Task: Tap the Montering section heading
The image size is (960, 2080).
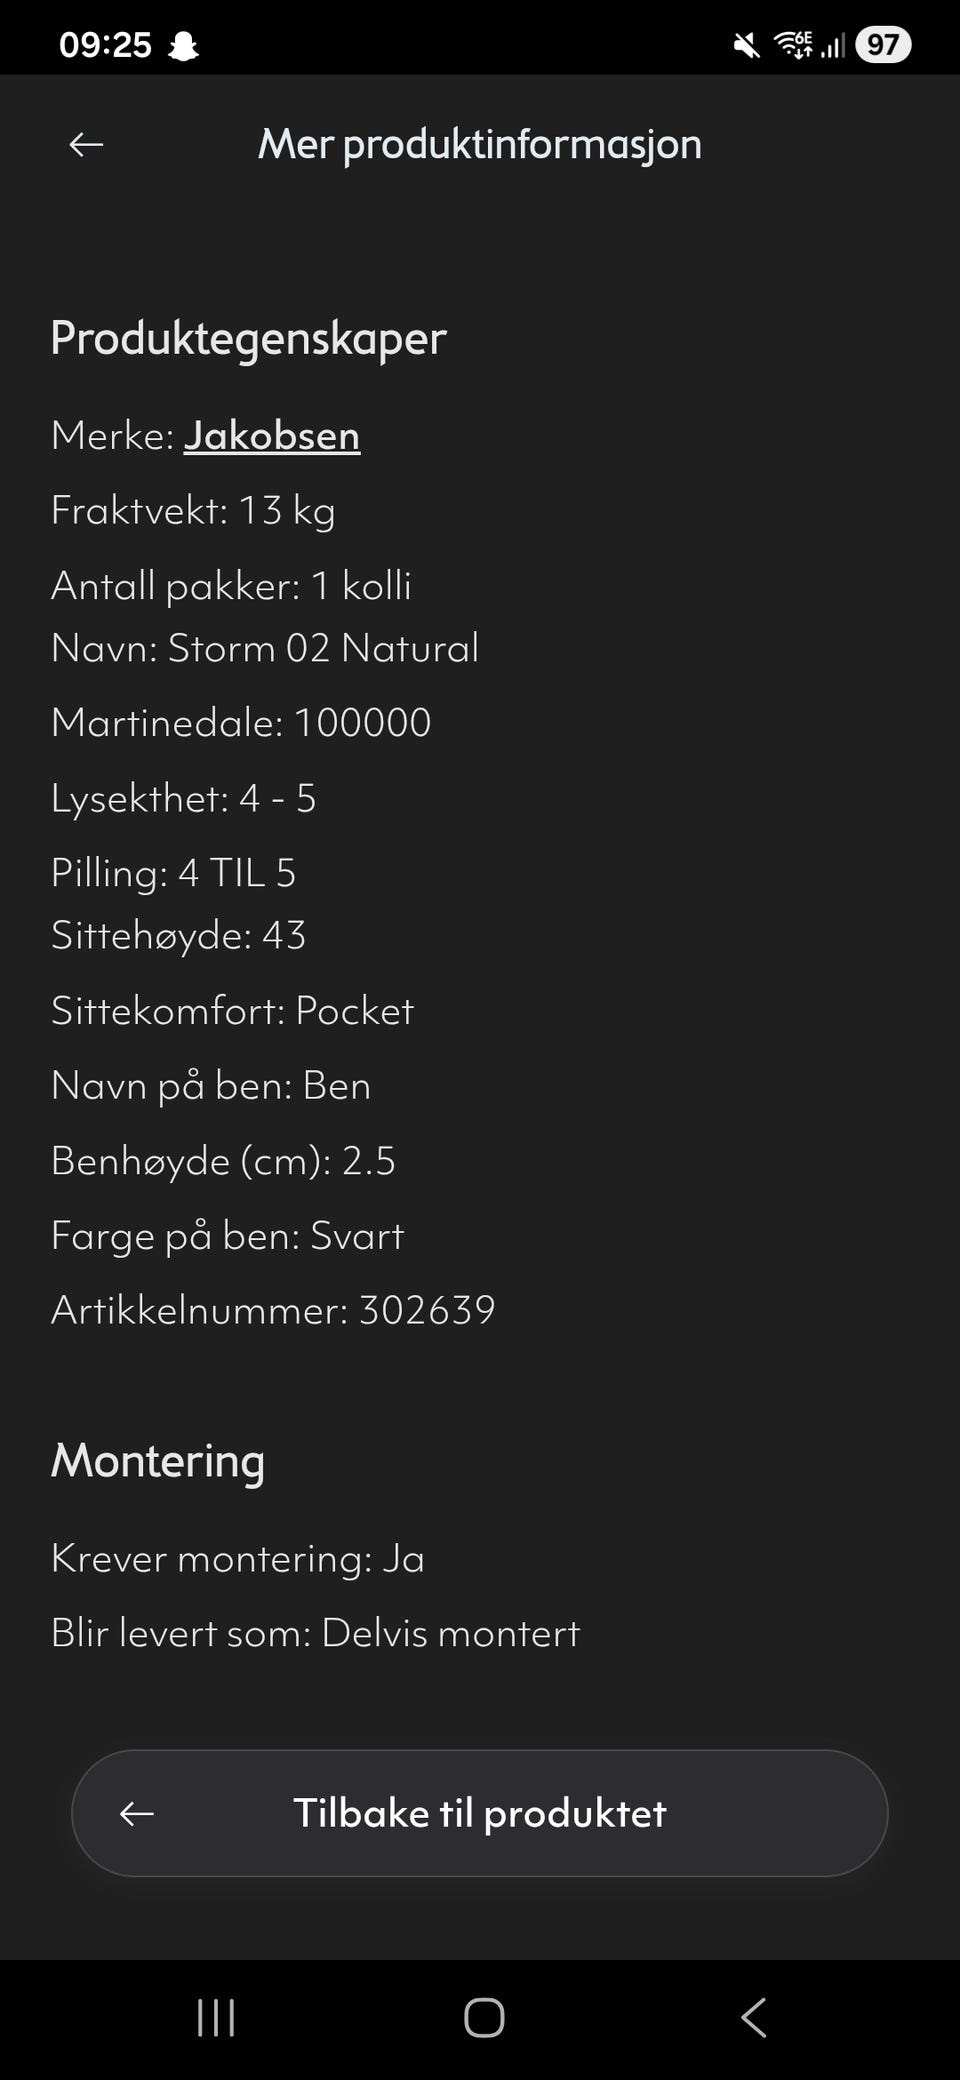Action: point(158,1461)
